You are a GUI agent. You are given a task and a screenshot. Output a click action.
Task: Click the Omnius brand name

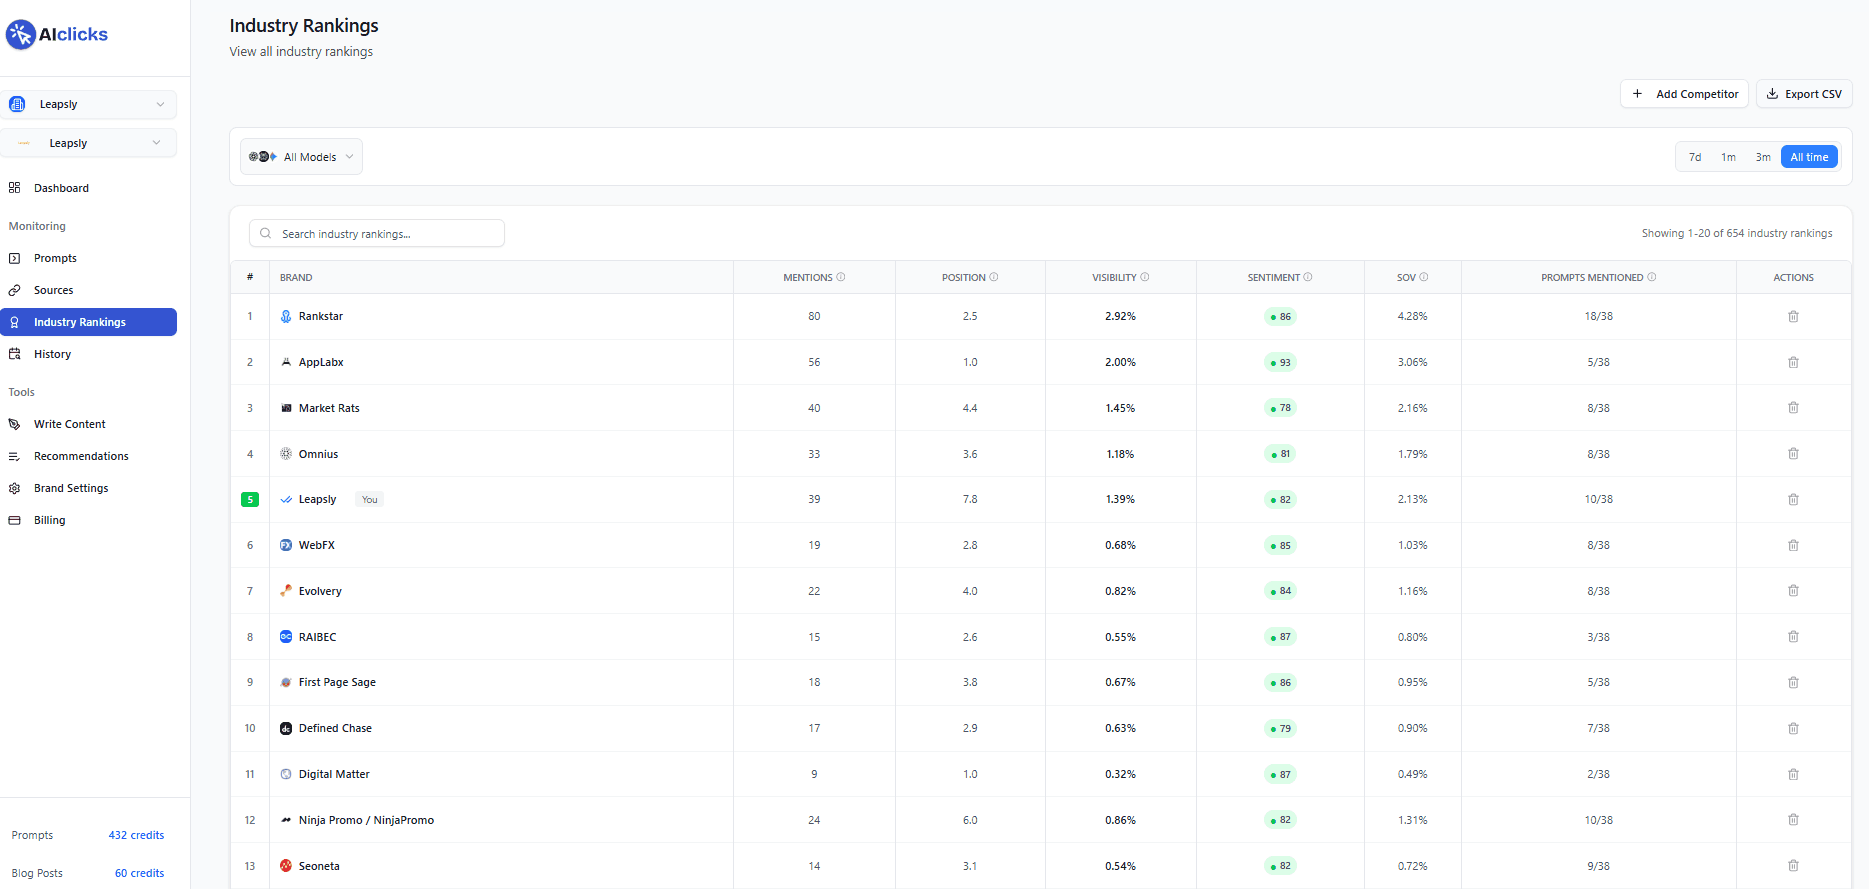coord(318,454)
